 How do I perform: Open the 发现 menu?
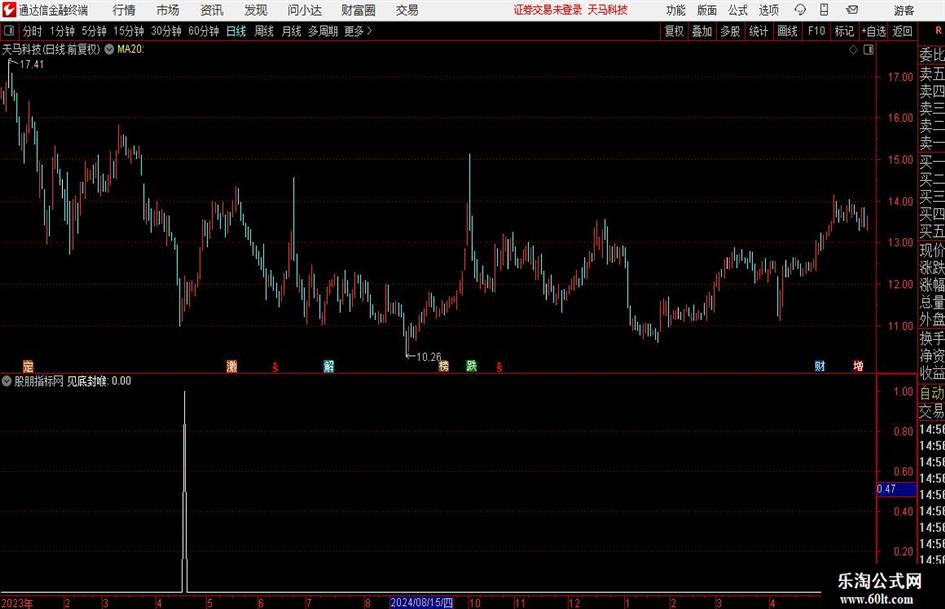[x=256, y=10]
